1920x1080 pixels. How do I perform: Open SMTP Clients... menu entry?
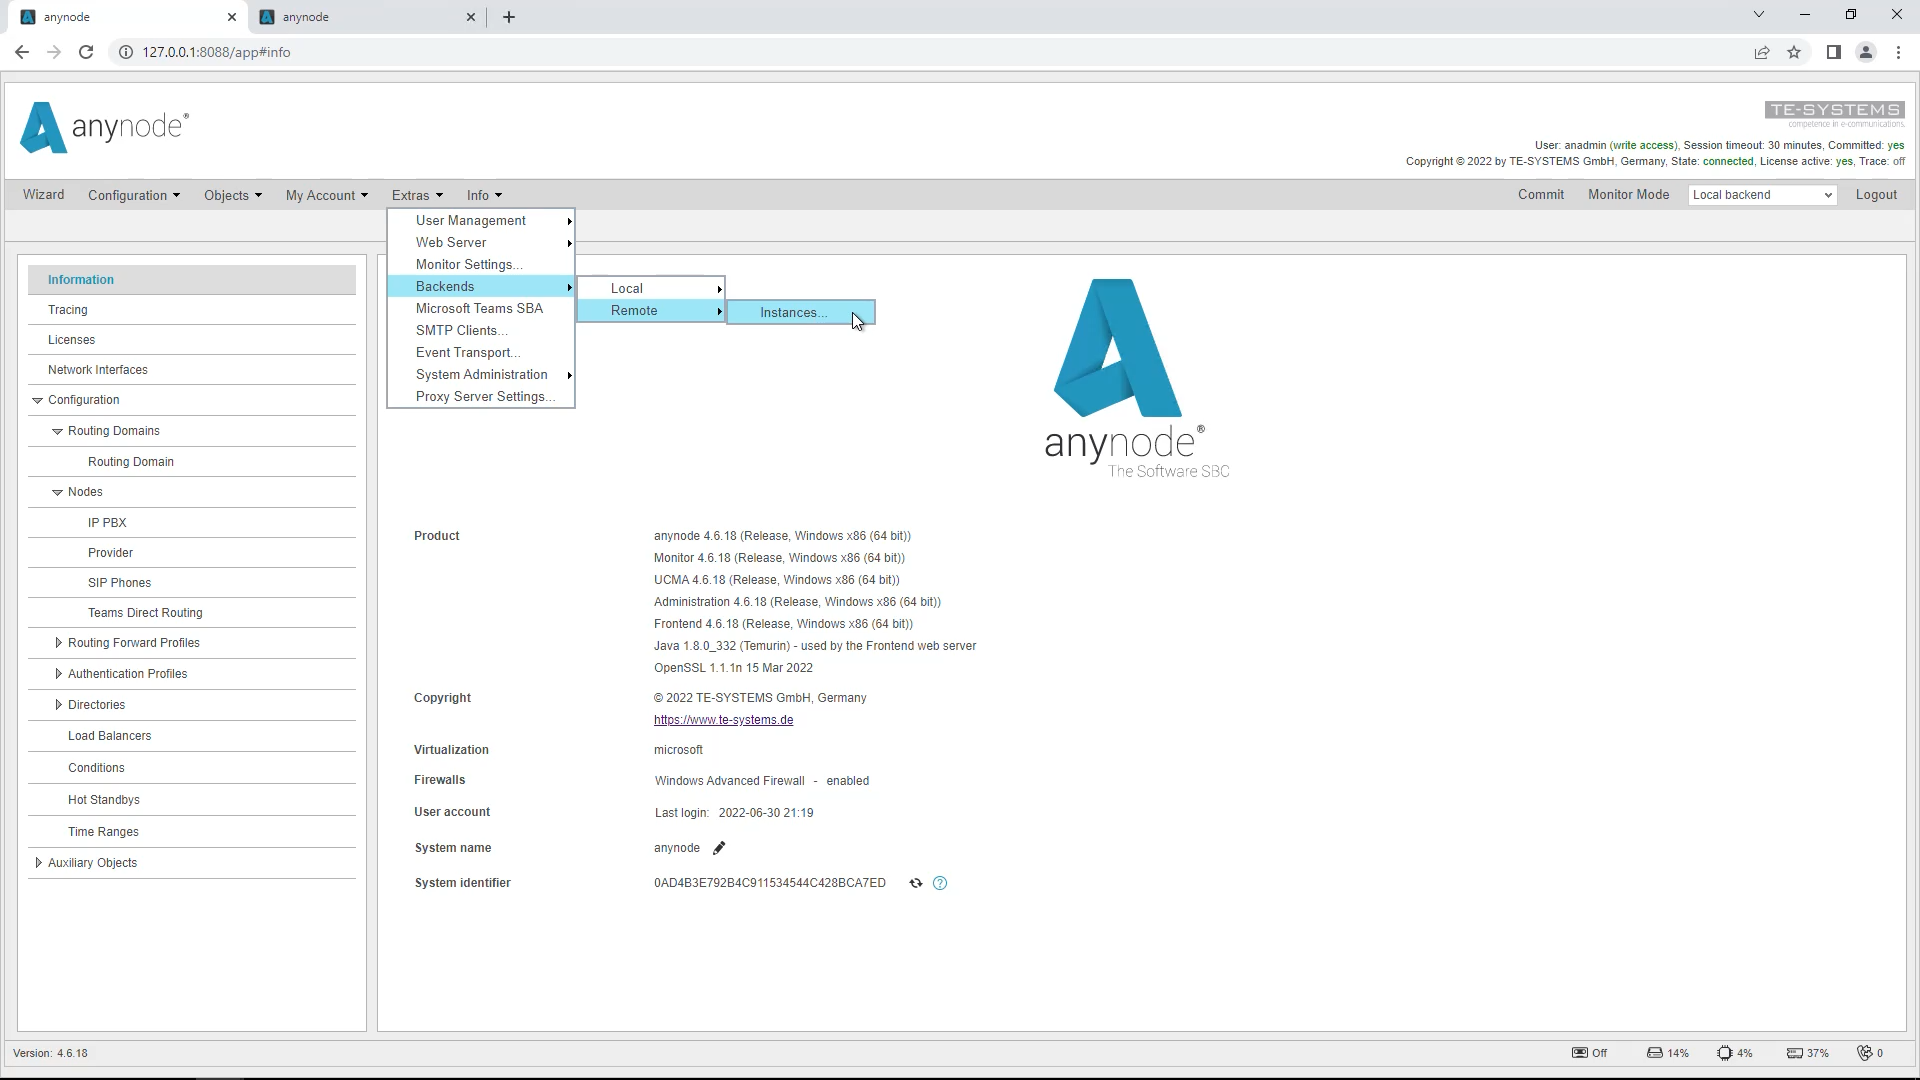pos(481,331)
